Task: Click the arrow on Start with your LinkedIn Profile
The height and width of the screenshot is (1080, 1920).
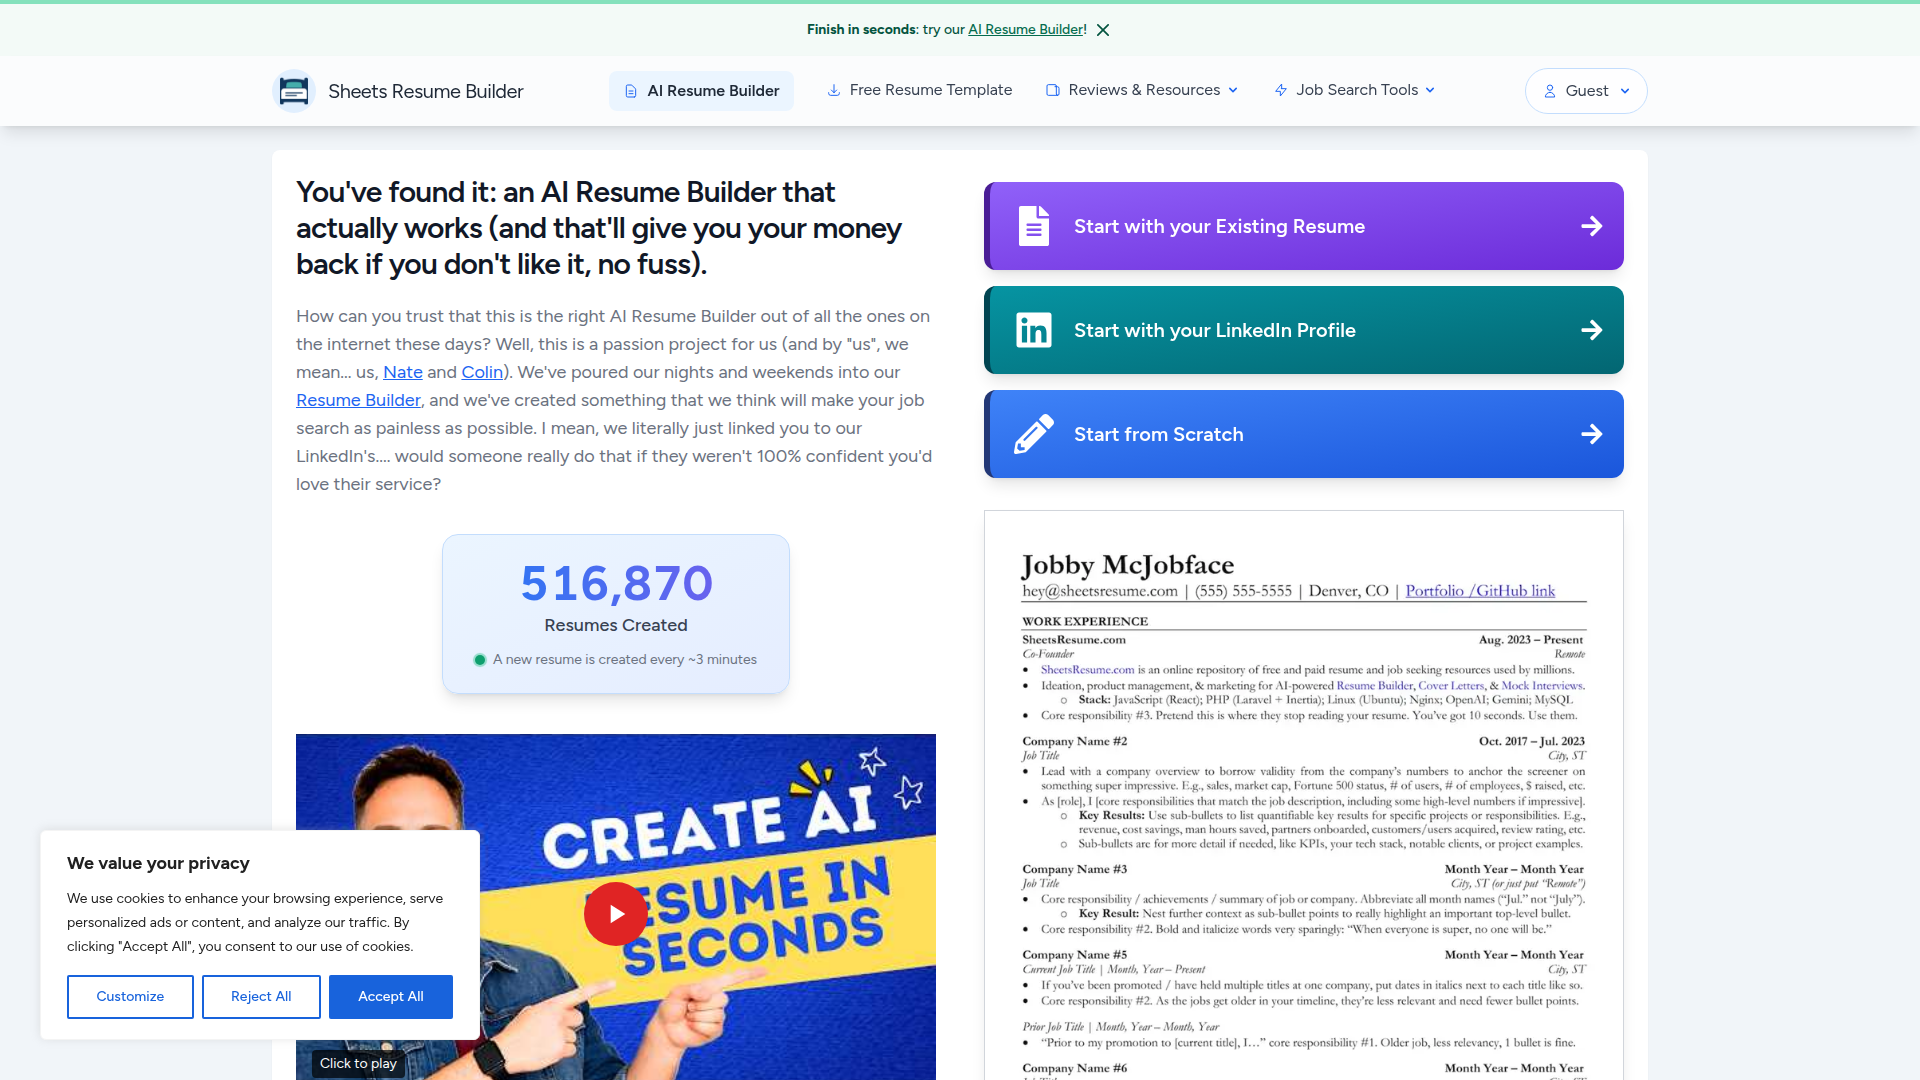Action: coord(1591,330)
